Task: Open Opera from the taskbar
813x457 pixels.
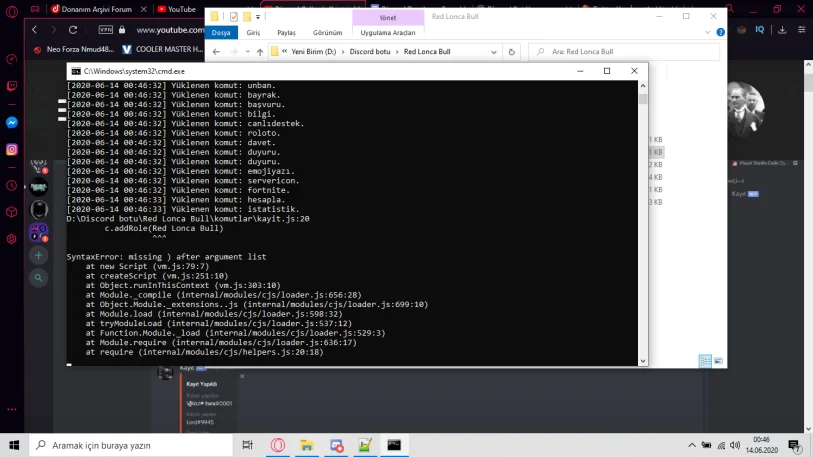Action: [277, 445]
